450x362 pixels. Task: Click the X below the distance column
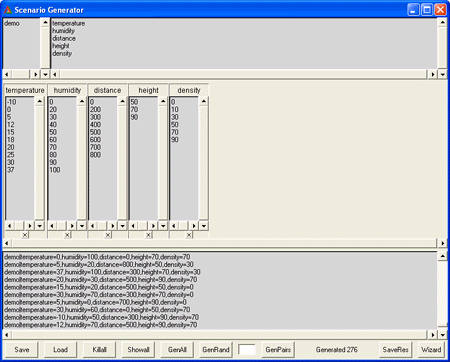pos(108,235)
